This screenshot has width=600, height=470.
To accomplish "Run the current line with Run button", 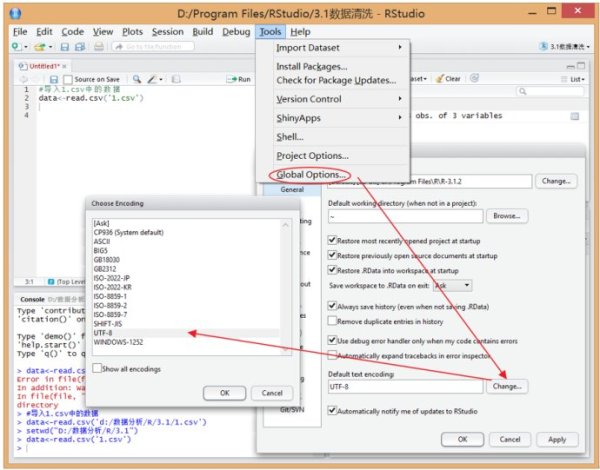I will [239, 79].
